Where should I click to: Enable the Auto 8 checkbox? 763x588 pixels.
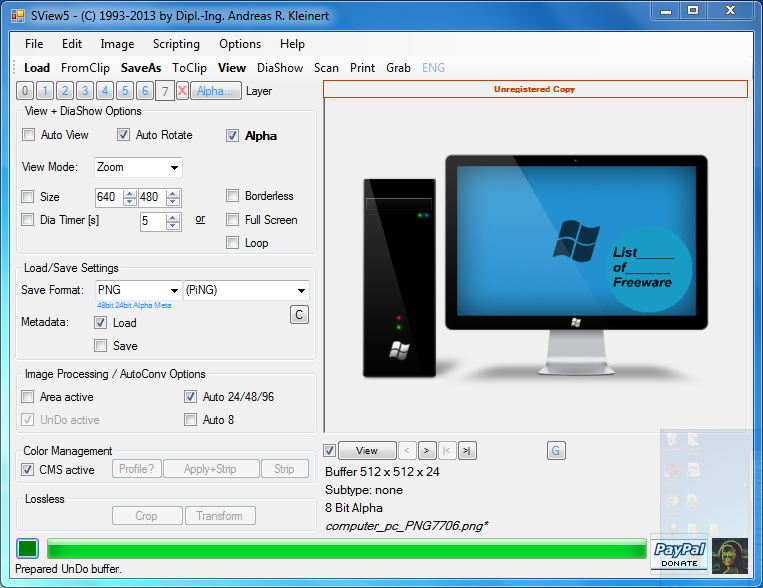coord(191,420)
